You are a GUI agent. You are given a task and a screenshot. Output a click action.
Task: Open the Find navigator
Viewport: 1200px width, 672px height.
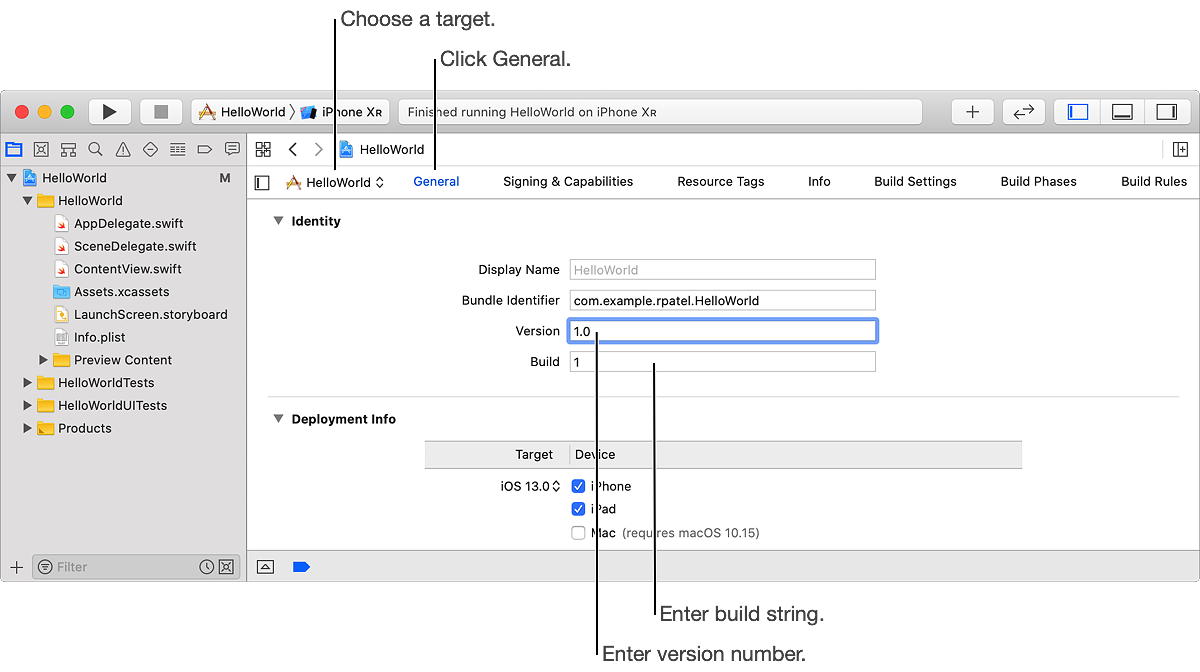[x=95, y=149]
